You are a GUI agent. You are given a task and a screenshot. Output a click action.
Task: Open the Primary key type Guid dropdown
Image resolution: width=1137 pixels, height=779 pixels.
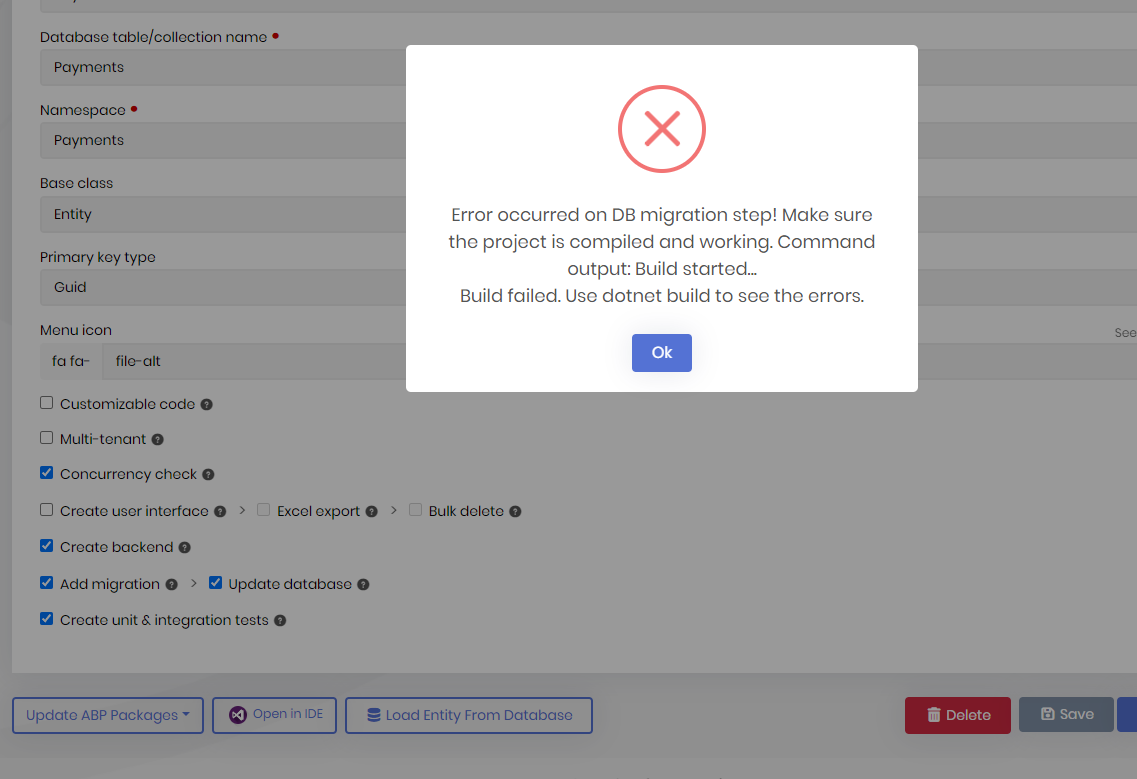click(222, 287)
